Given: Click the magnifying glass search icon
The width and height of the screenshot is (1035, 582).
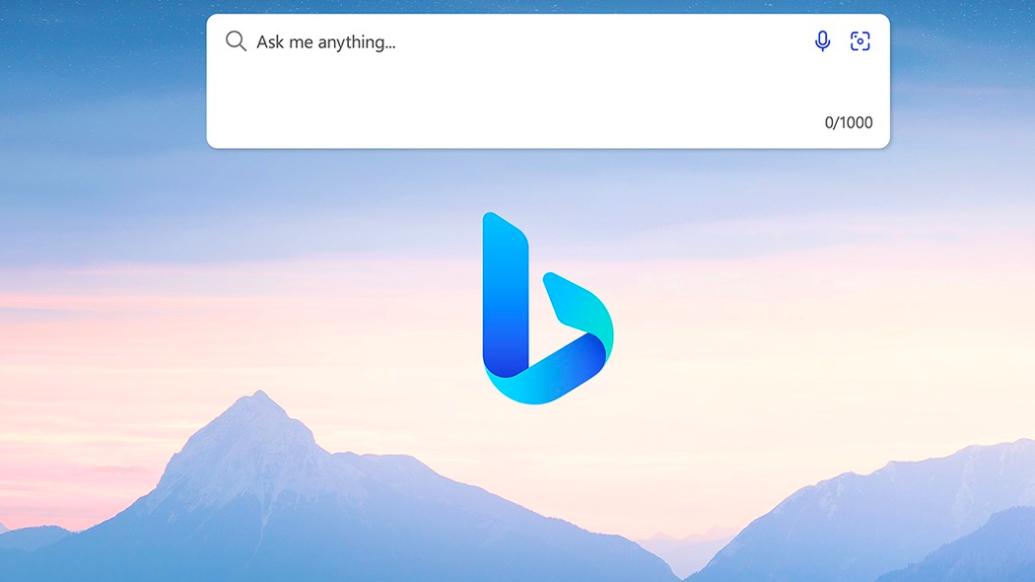Looking at the screenshot, I should 236,42.
